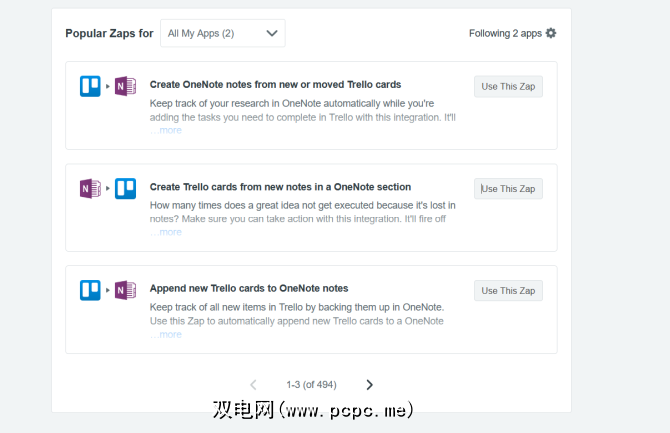Expand more text on first zap description
Image resolution: width=670 pixels, height=433 pixels.
tap(169, 130)
